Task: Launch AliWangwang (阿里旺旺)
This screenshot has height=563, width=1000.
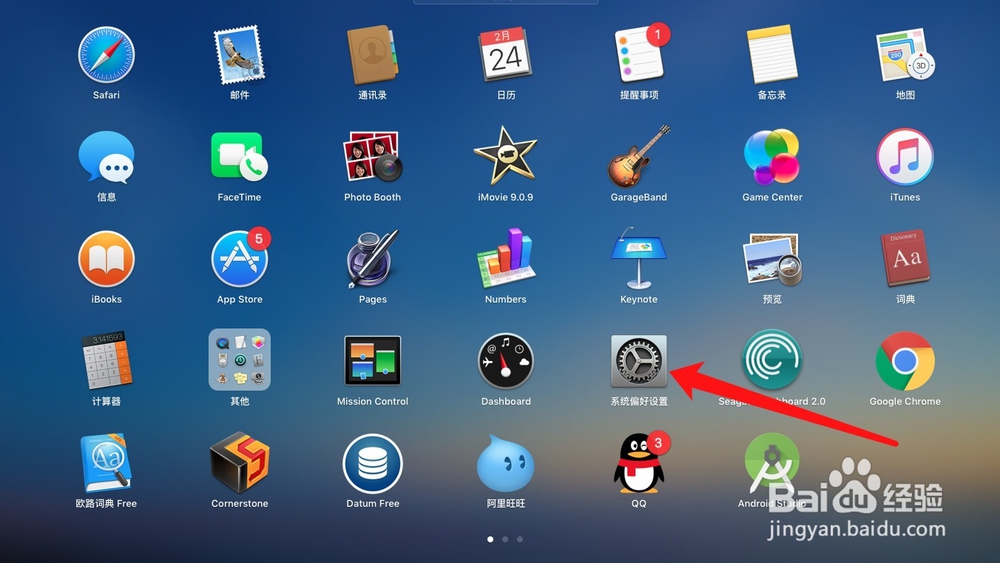Action: 506,464
